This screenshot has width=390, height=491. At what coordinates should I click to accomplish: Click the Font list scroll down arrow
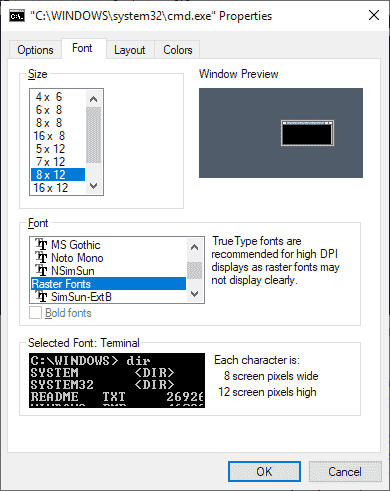tap(195, 294)
